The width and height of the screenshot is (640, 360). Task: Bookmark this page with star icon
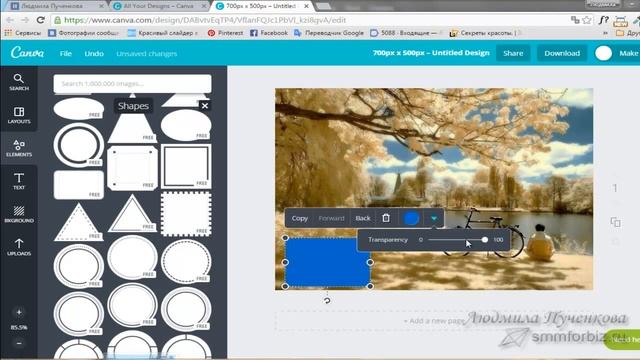pos(587,20)
